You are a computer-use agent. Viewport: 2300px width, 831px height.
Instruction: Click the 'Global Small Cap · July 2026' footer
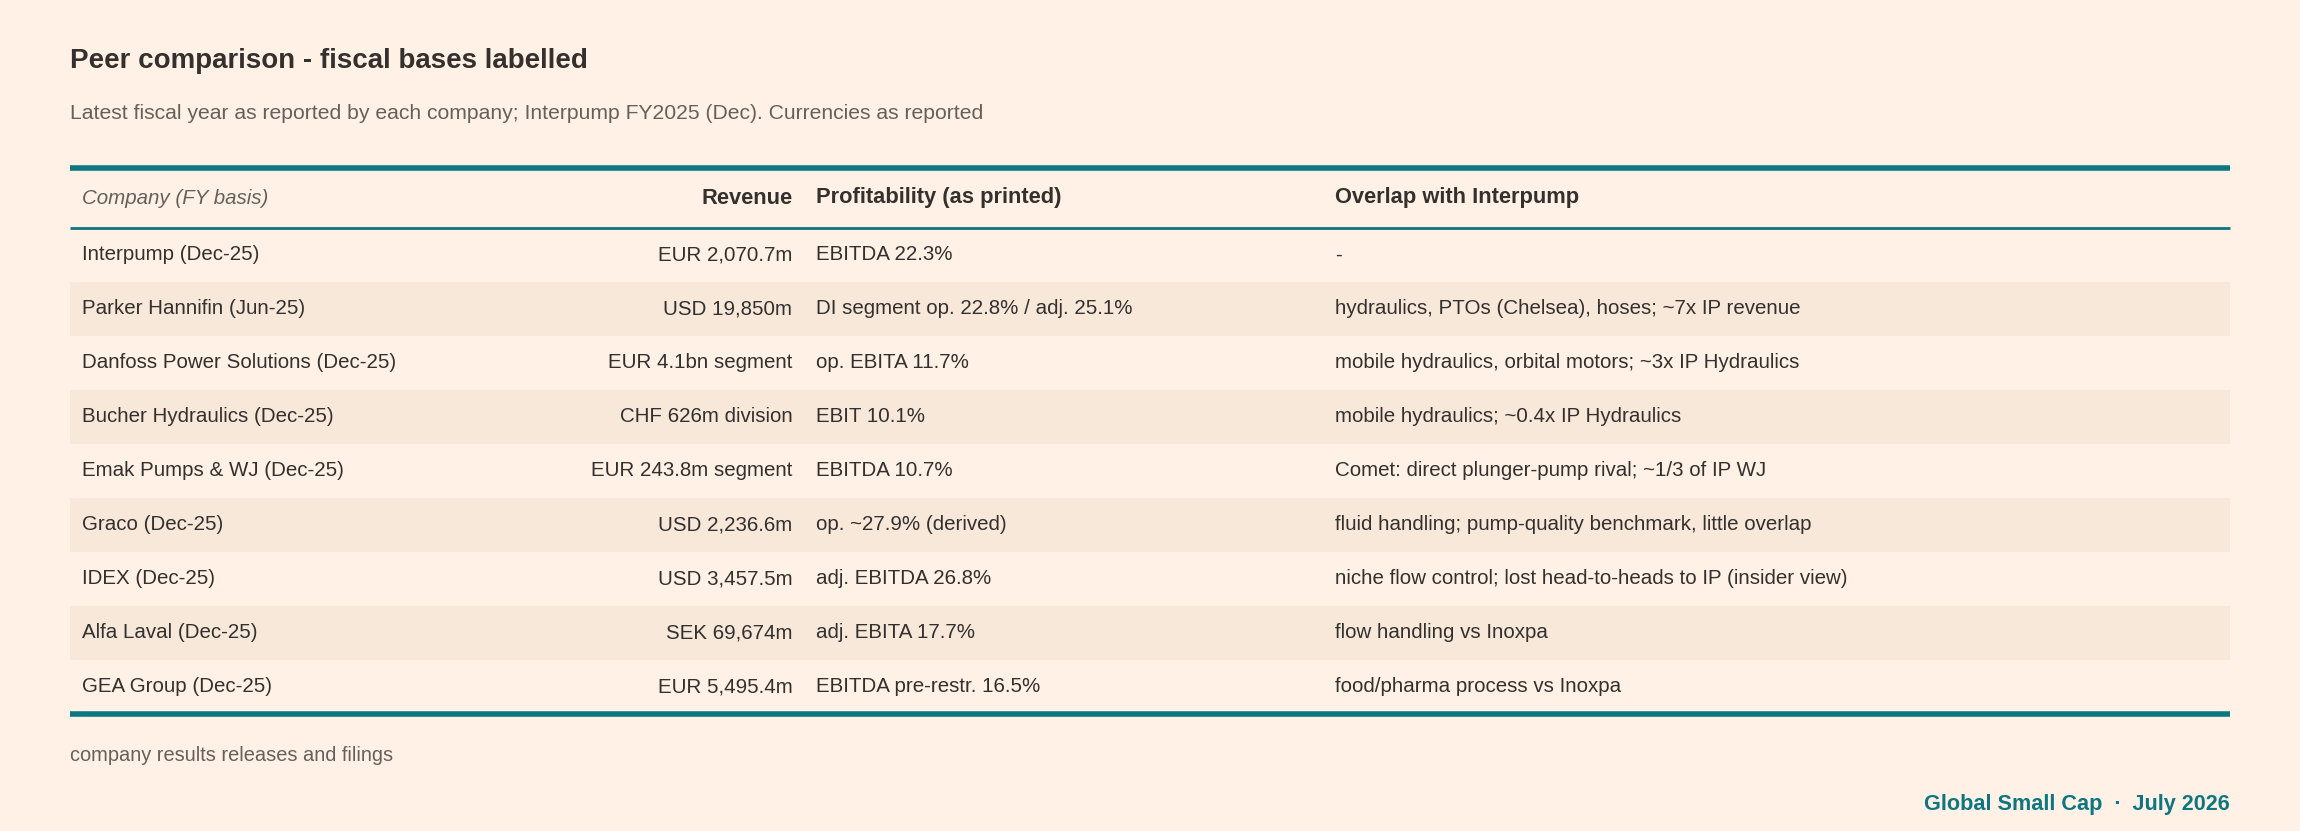click(2076, 803)
